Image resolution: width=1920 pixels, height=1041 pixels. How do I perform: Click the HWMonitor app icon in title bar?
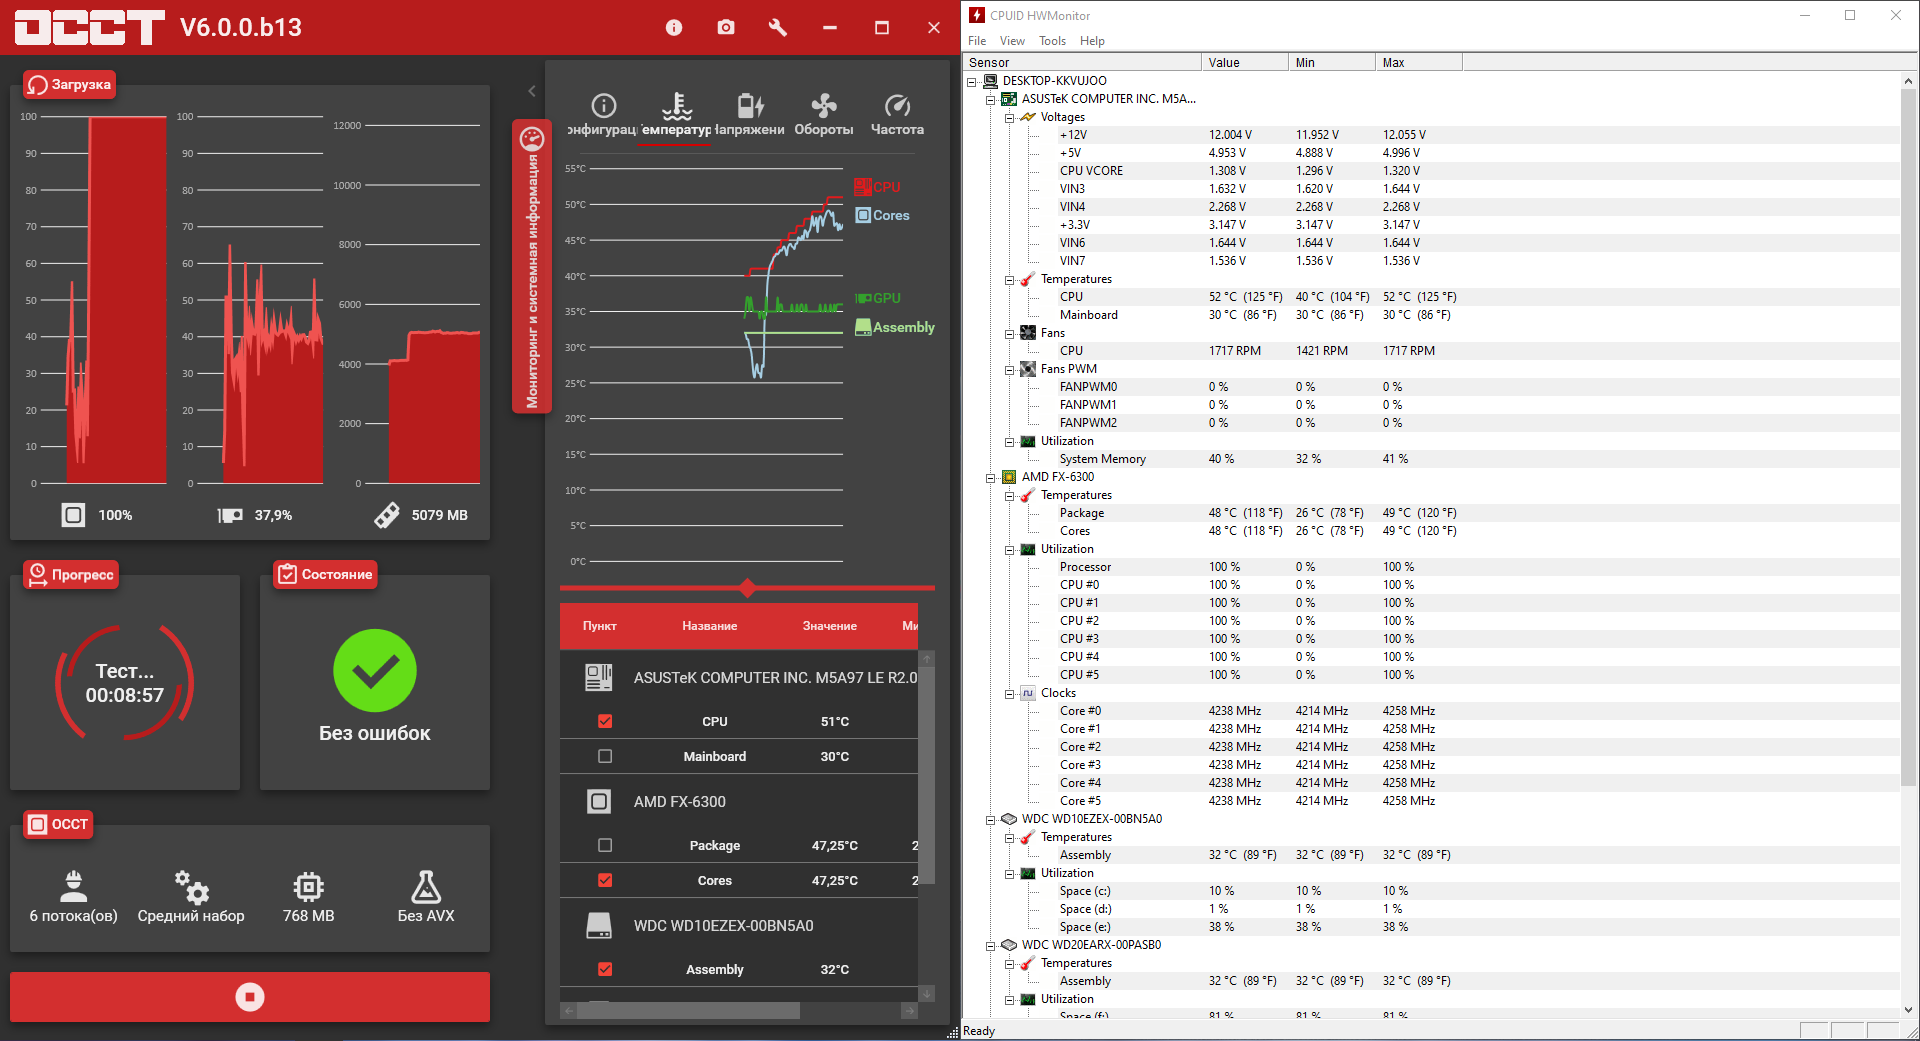(x=977, y=15)
